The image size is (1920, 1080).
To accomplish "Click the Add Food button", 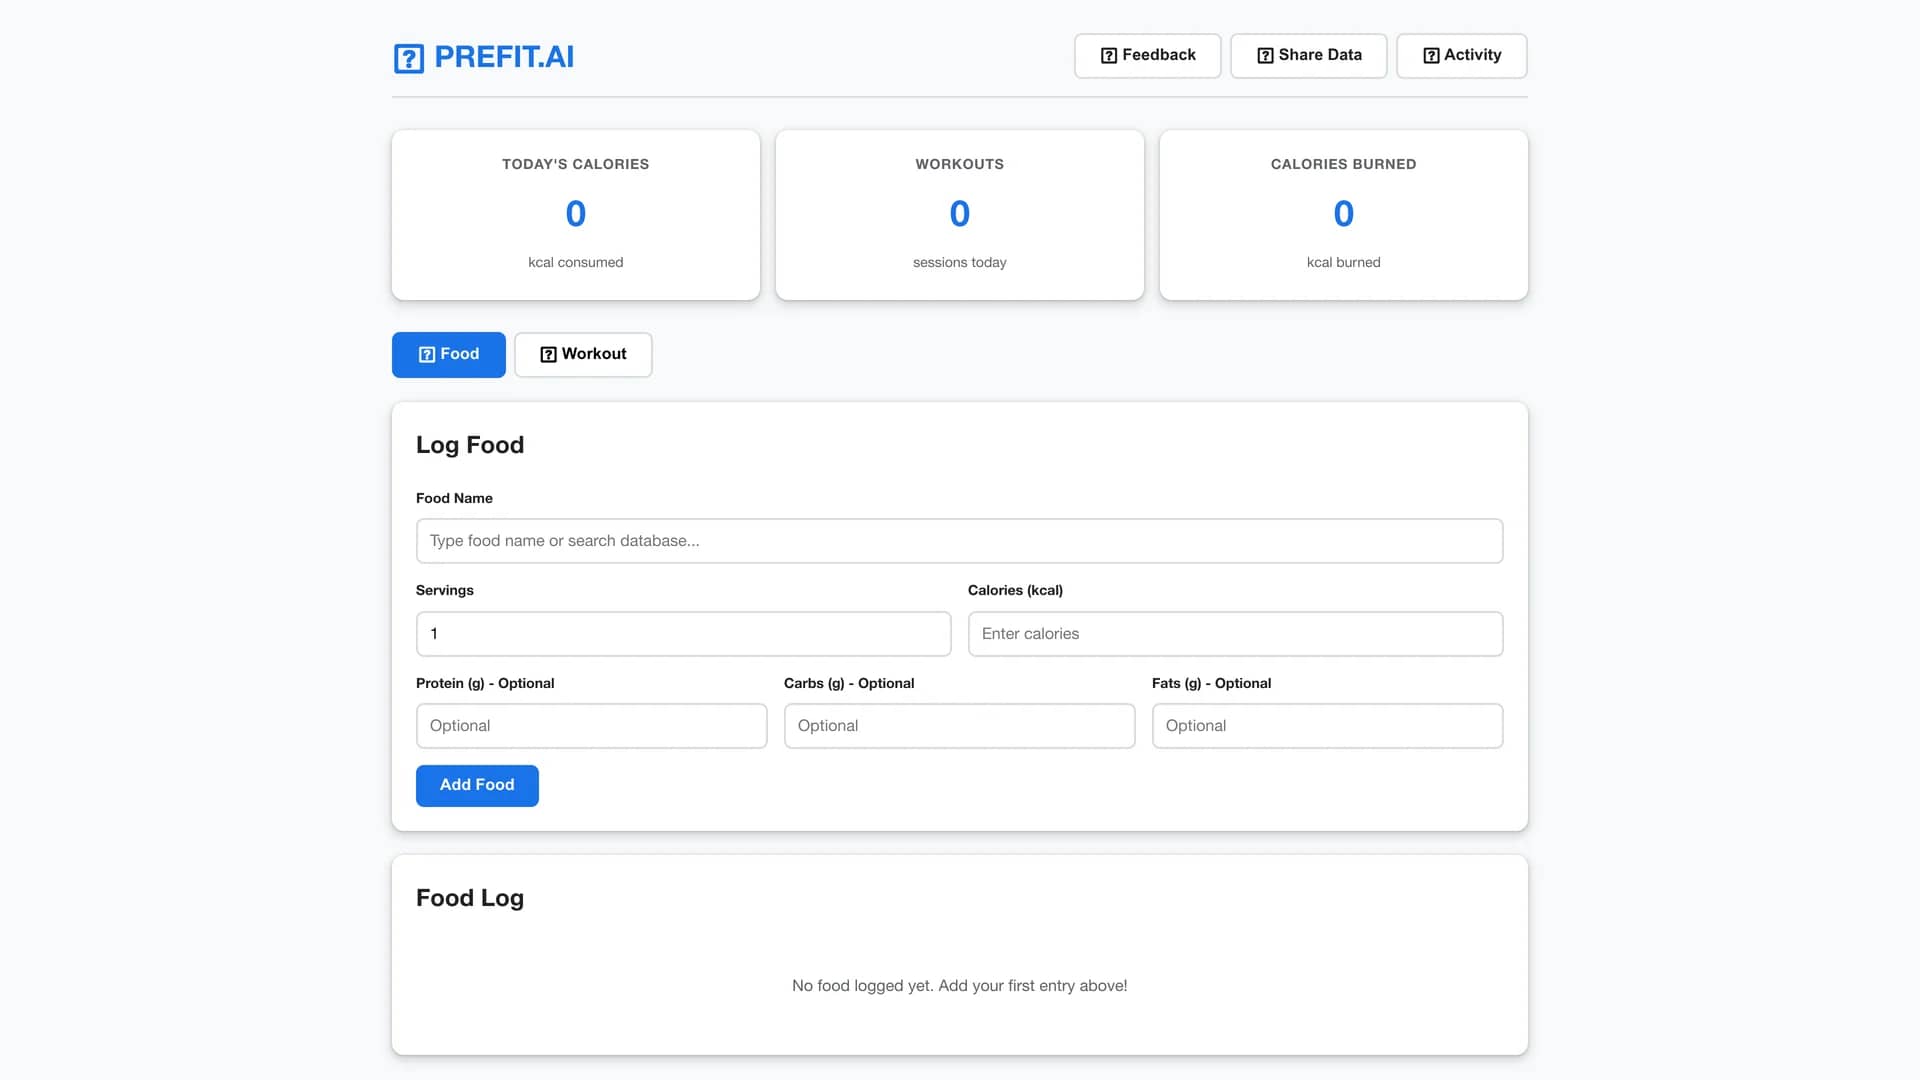I will click(477, 786).
